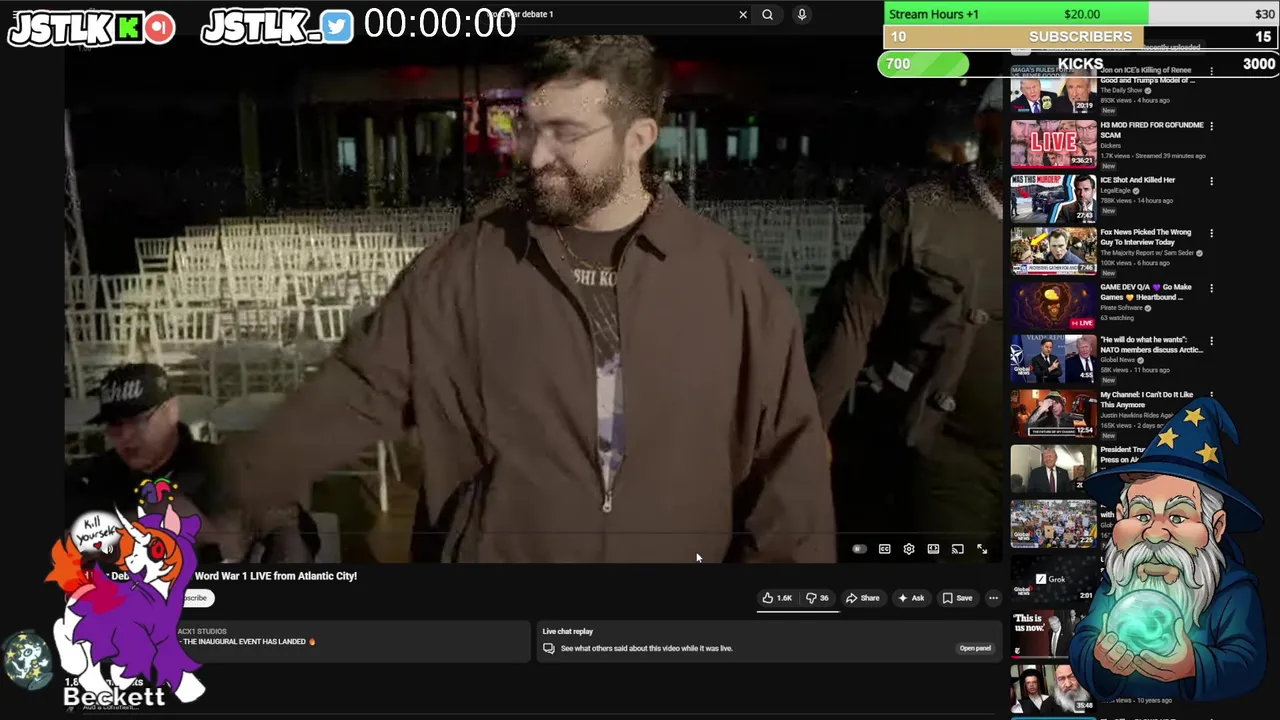1280x720 pixels.
Task: Open the Share dialog
Action: [x=862, y=598]
